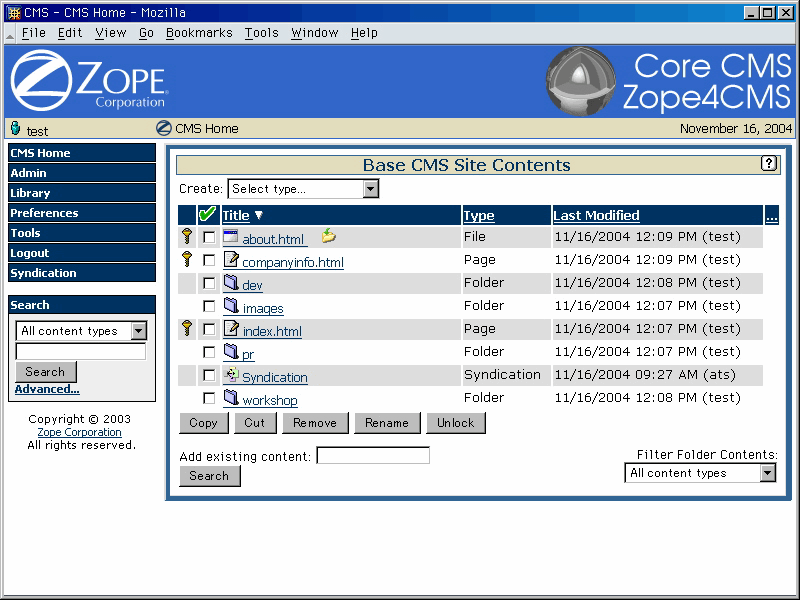The height and width of the screenshot is (600, 800).
Task: Open the Advanced... search link
Action: click(47, 389)
